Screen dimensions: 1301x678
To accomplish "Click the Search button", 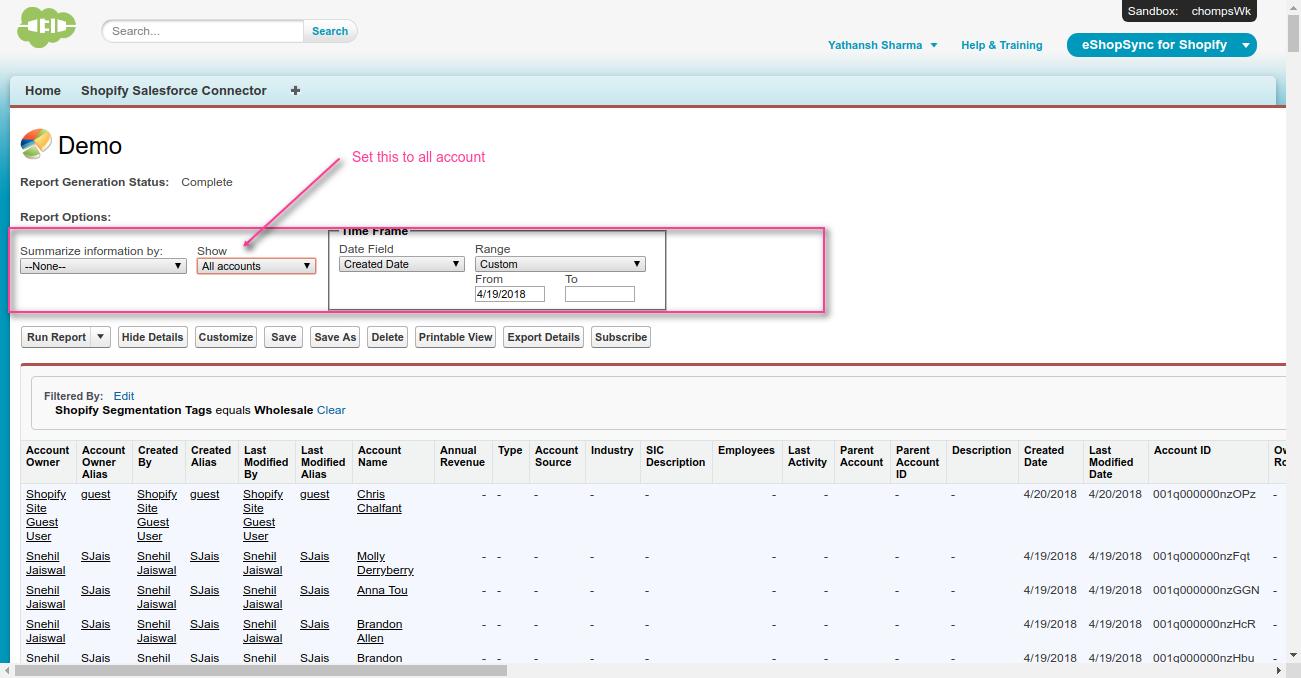I will coord(330,31).
